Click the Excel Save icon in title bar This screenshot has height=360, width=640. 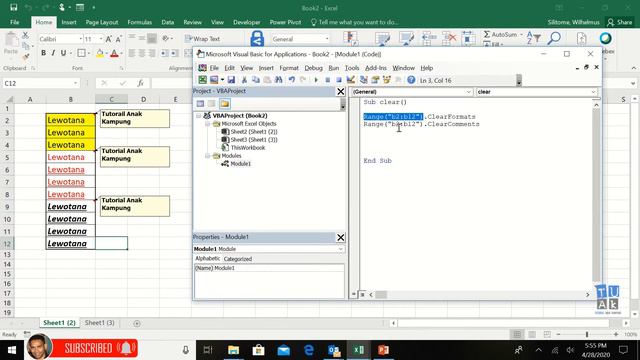pyautogui.click(x=13, y=7)
